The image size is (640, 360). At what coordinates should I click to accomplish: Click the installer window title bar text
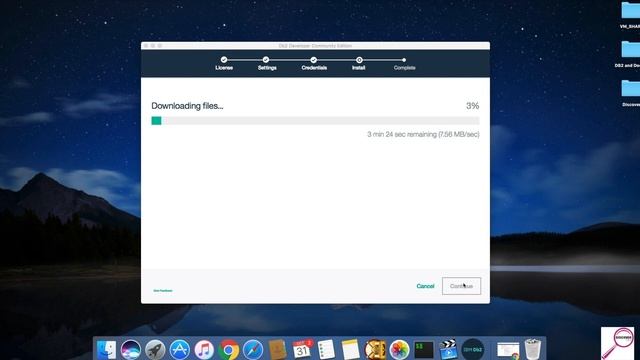click(315, 46)
